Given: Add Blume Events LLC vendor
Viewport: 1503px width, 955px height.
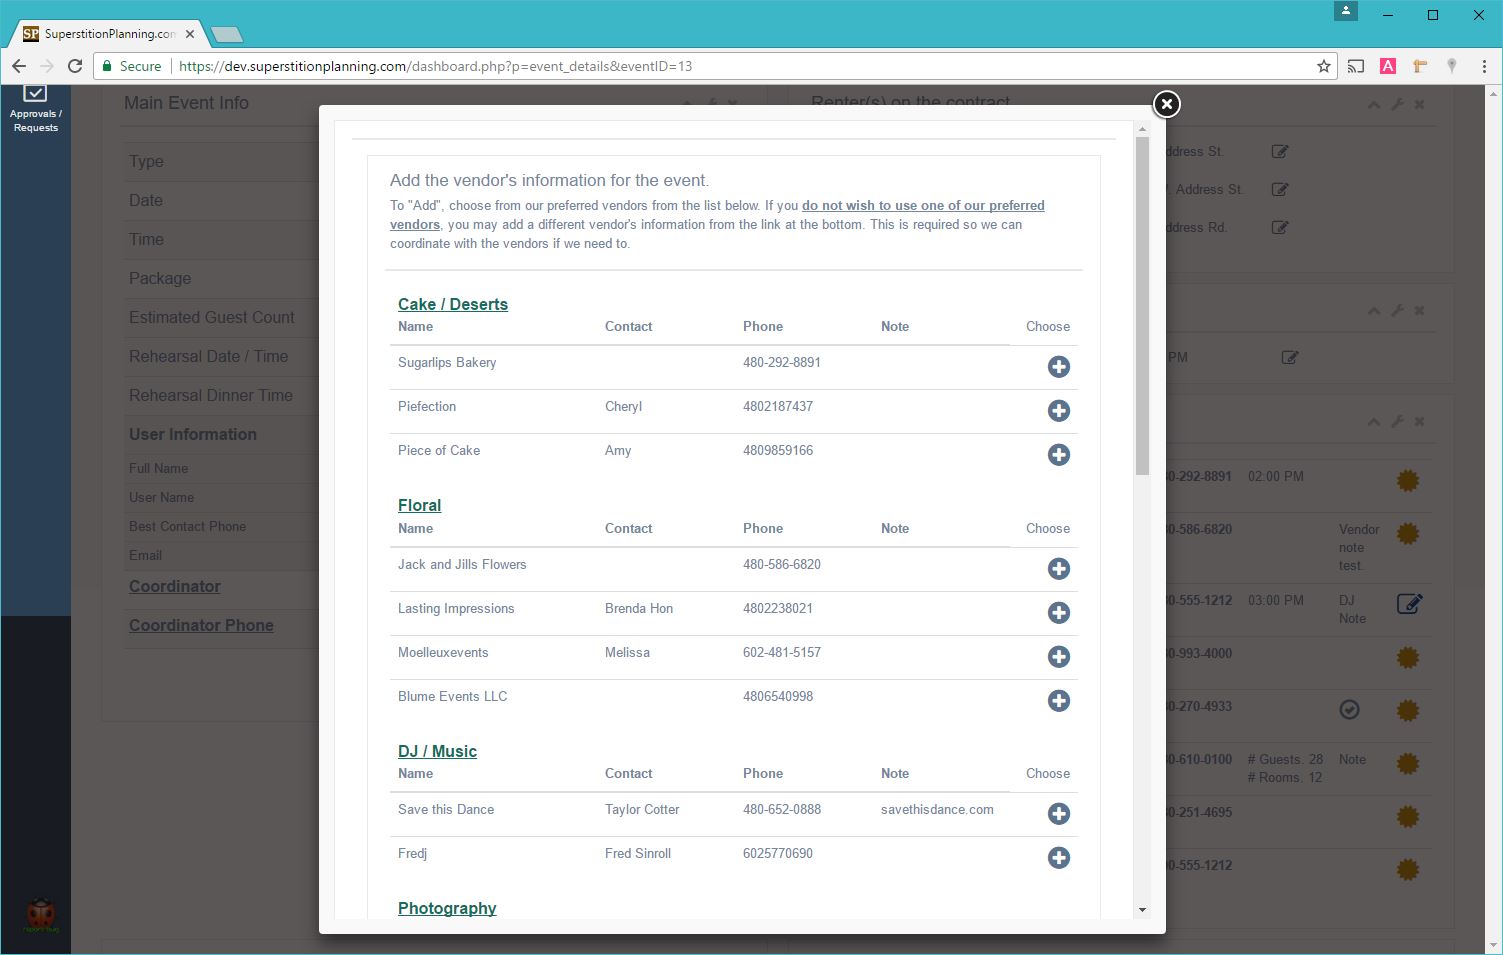Looking at the screenshot, I should (x=1058, y=701).
